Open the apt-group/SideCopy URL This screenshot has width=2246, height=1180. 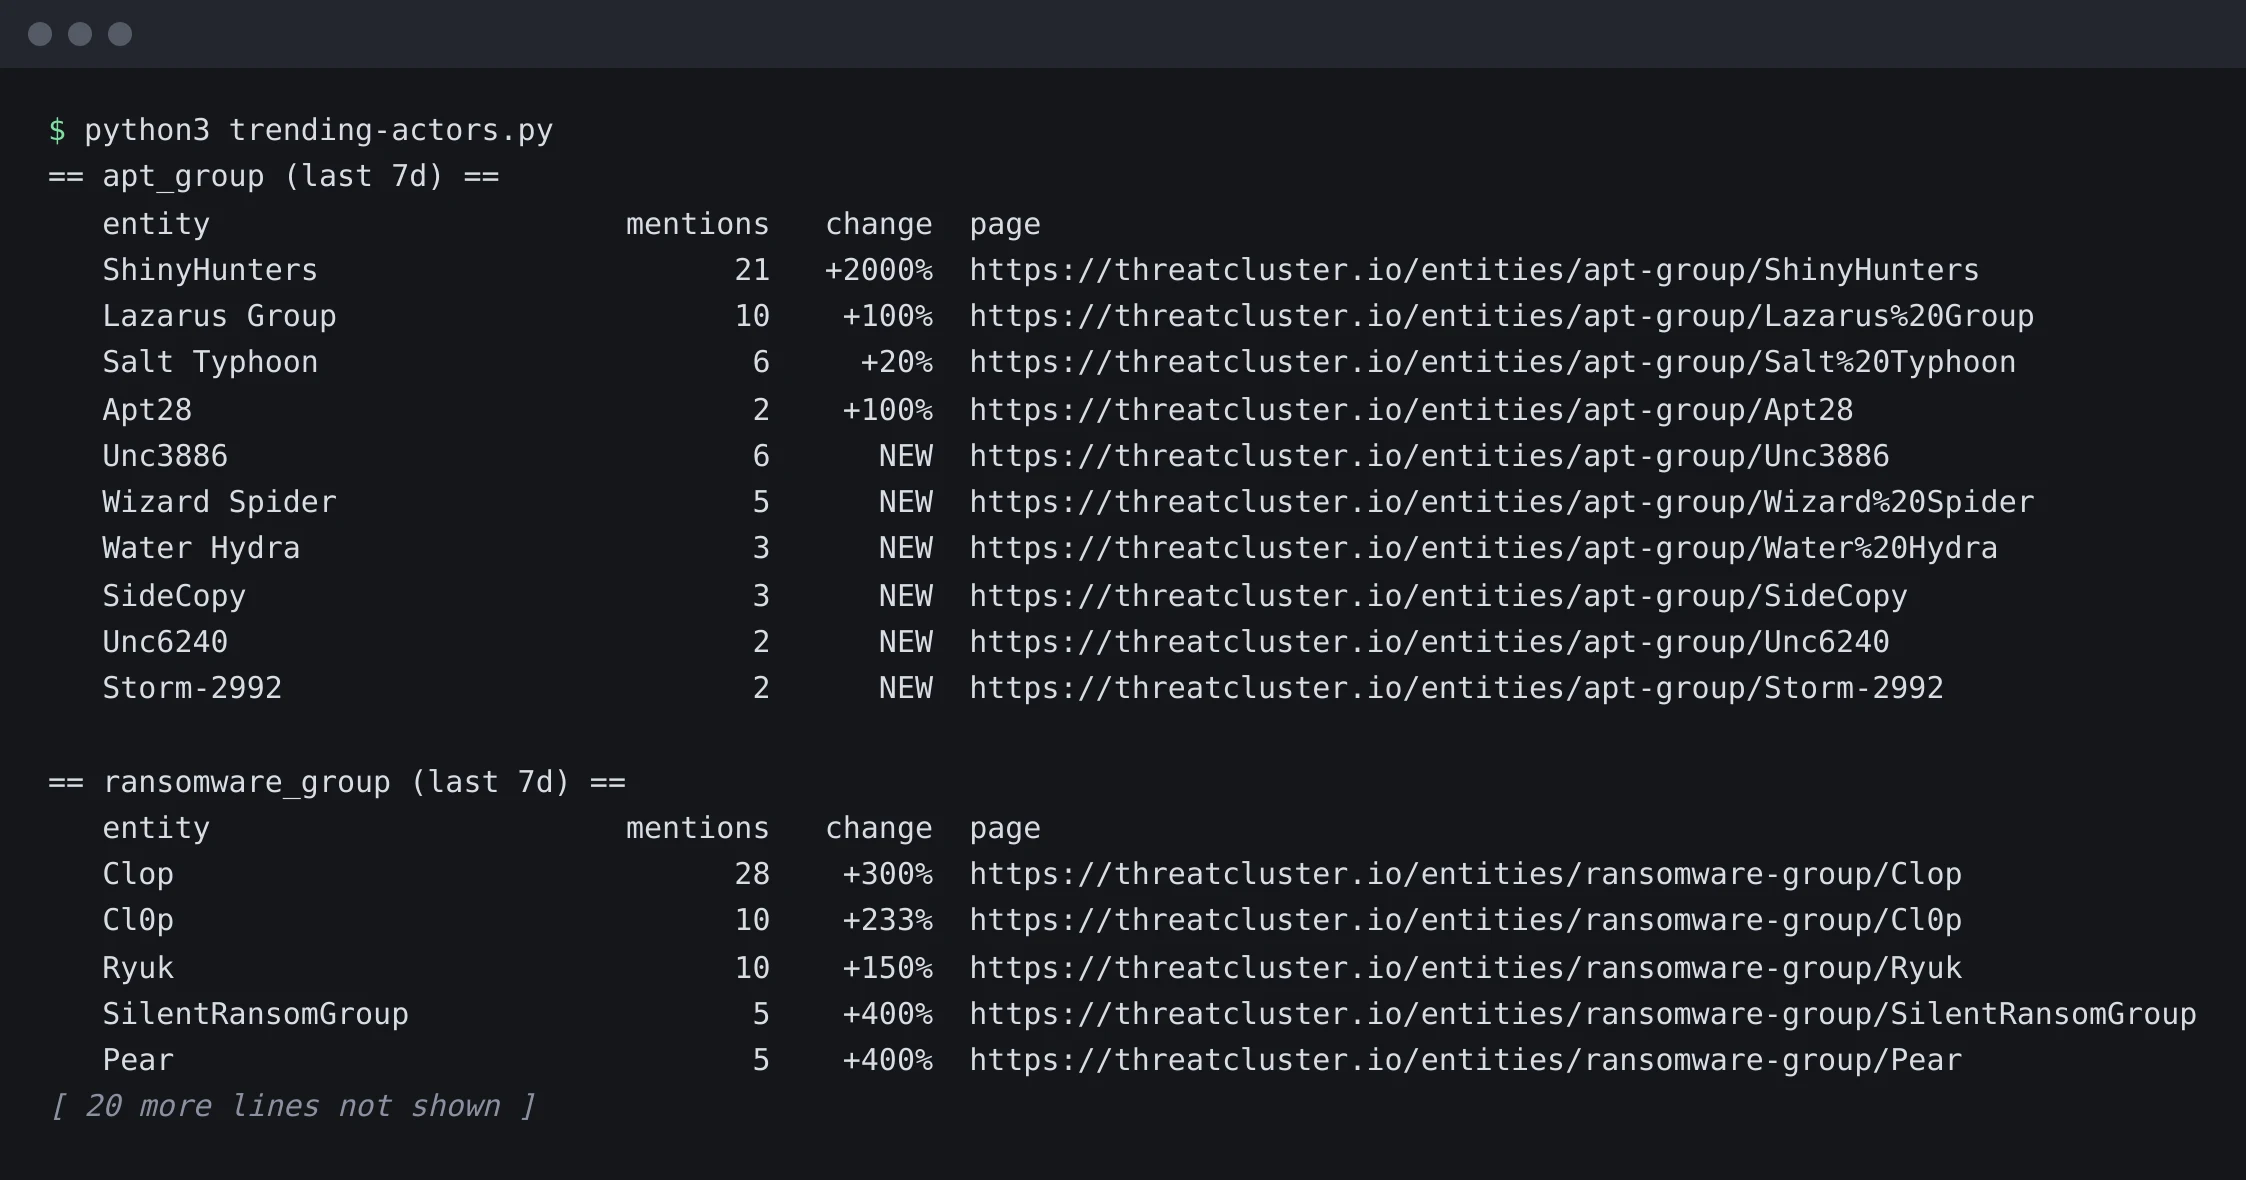point(1438,596)
